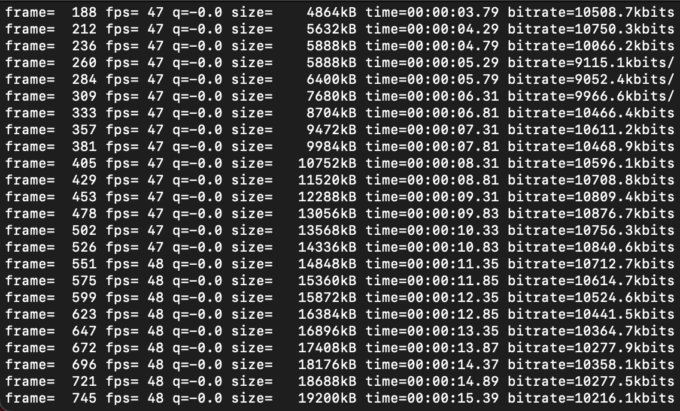The height and width of the screenshot is (411, 680).
Task: Click the 8704kB size value
Action: pos(331,113)
